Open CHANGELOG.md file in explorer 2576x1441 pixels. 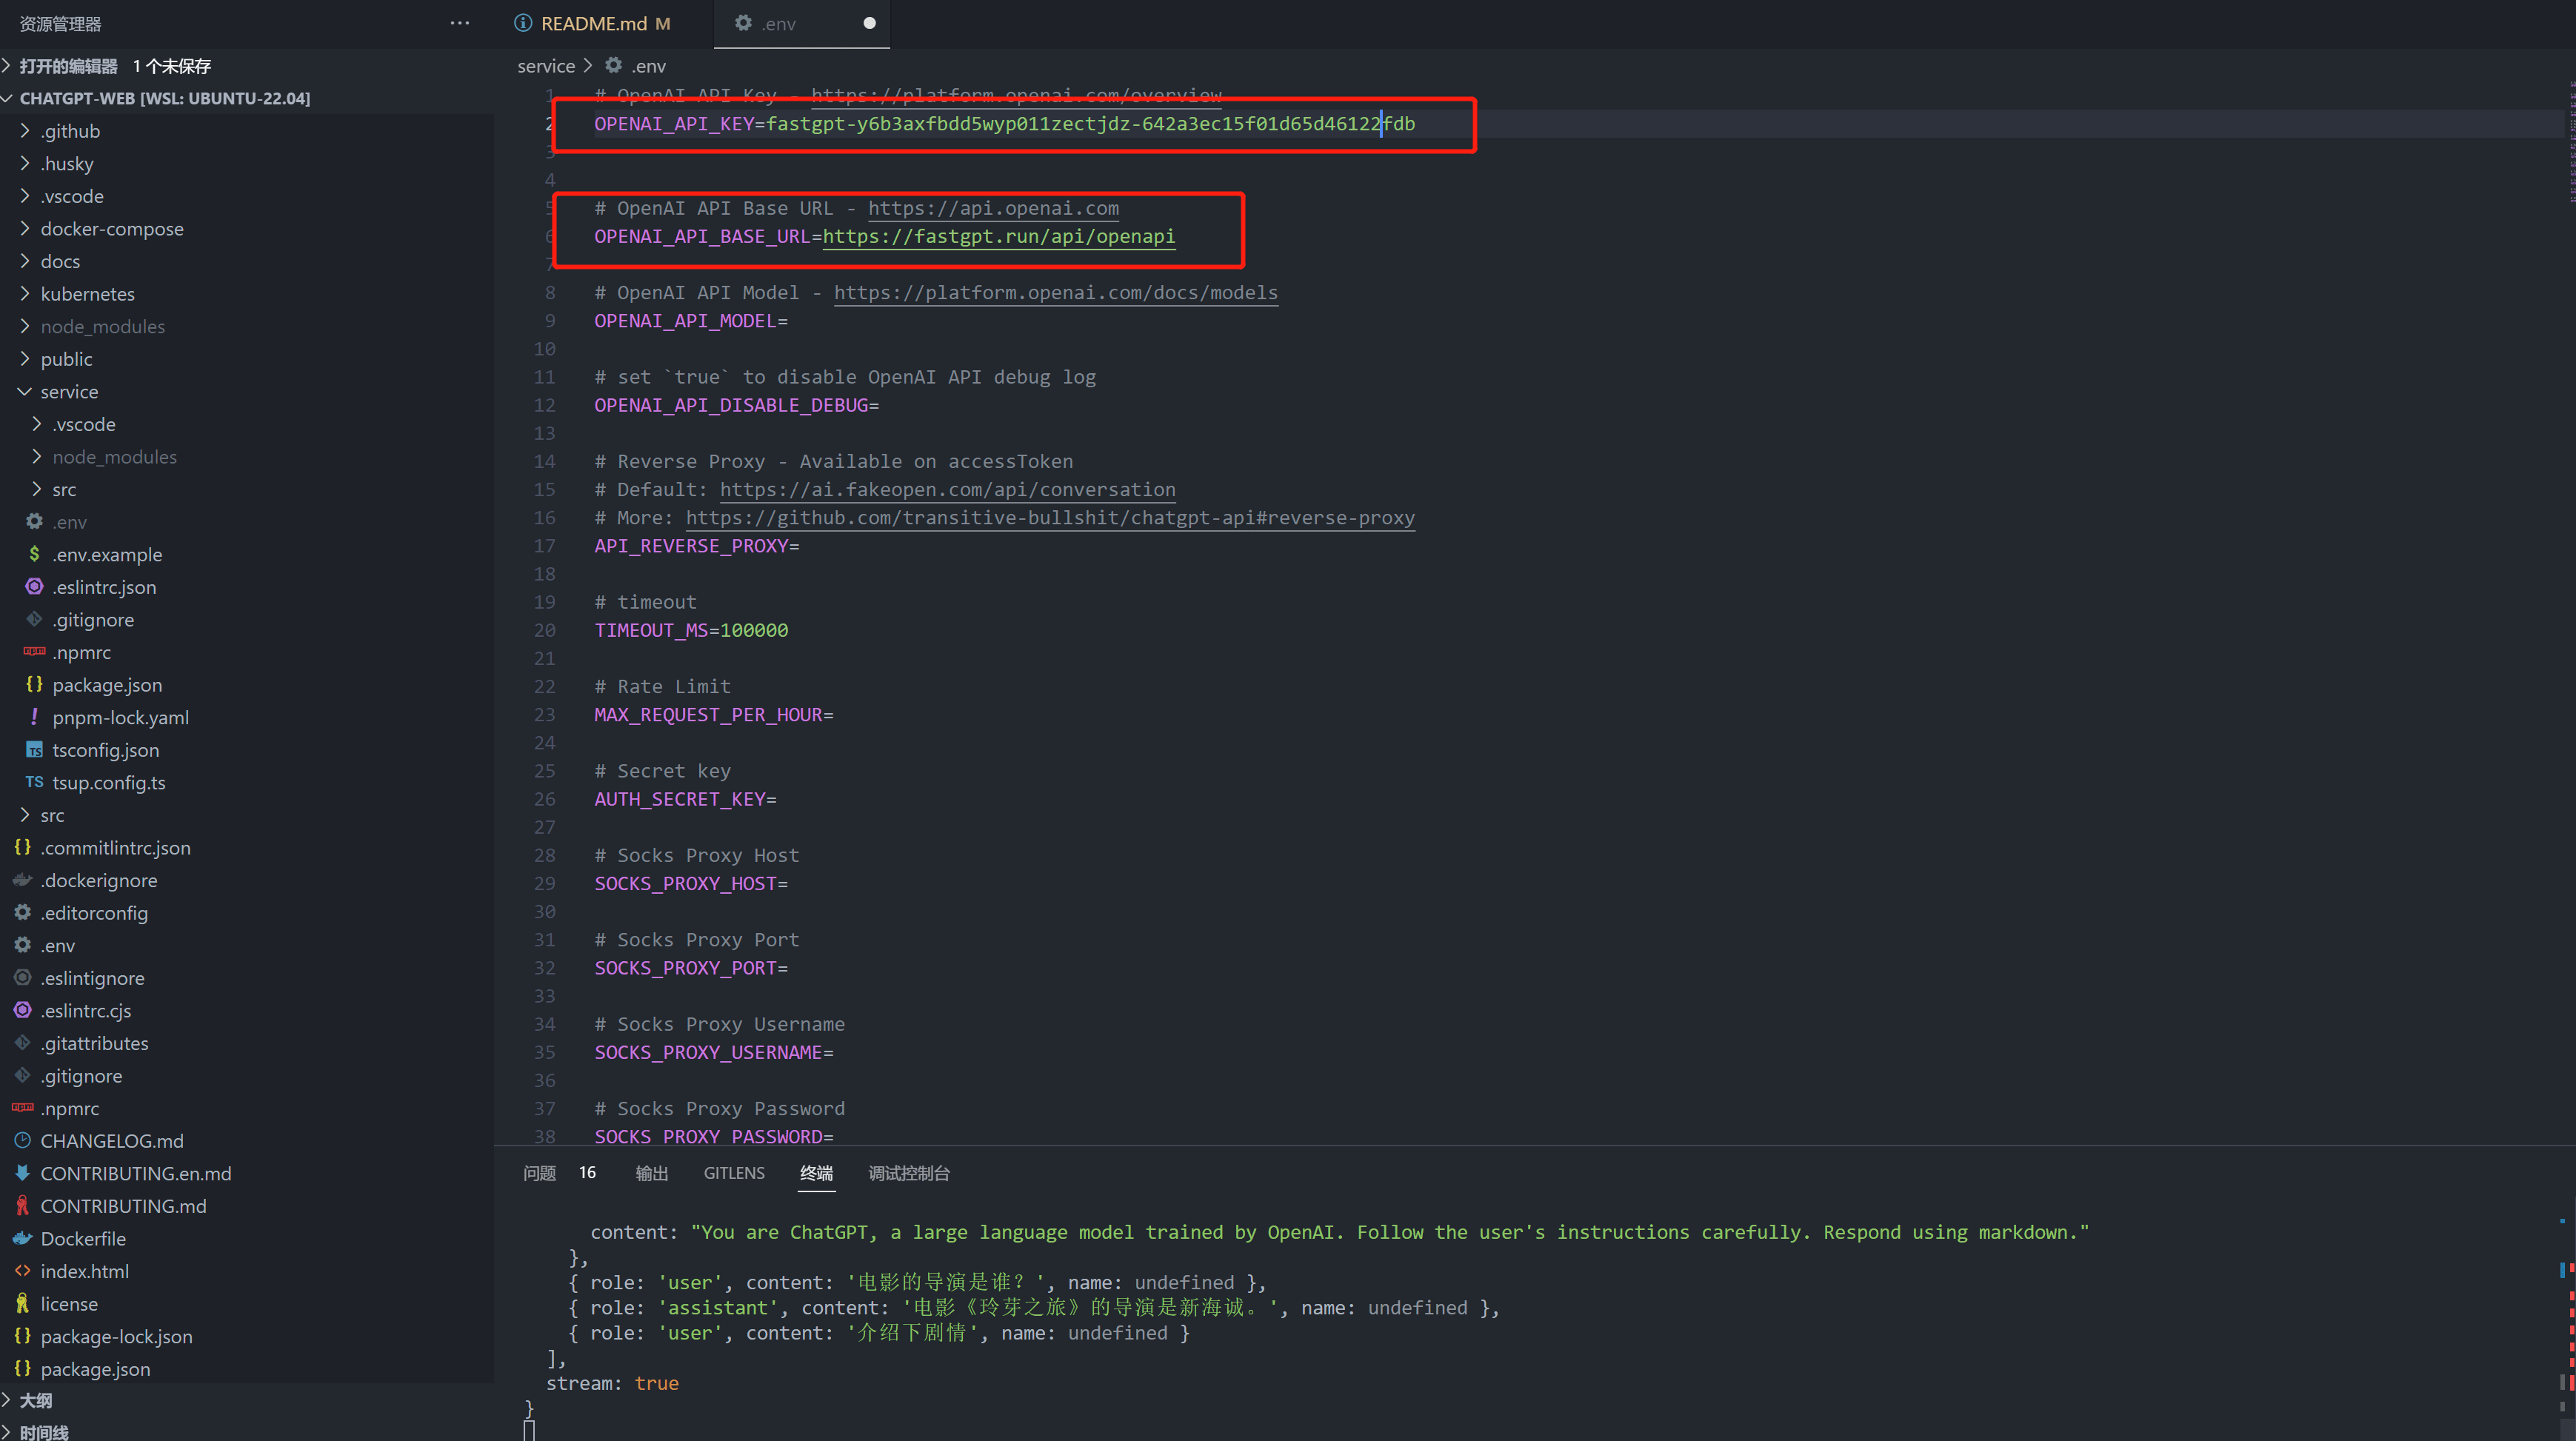pos(112,1140)
